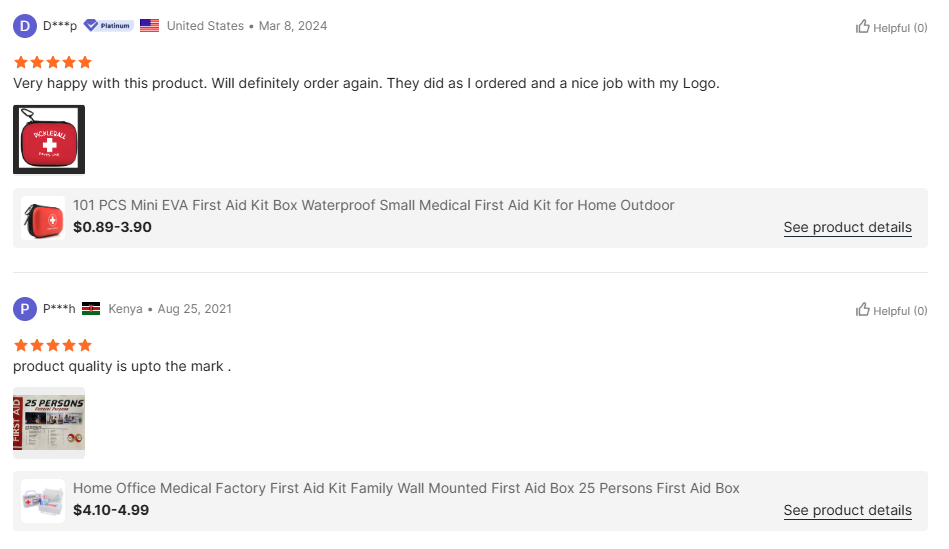The width and height of the screenshot is (949, 549).
Task: Mark P***h's Kenya review as helpful
Action: pos(891,310)
